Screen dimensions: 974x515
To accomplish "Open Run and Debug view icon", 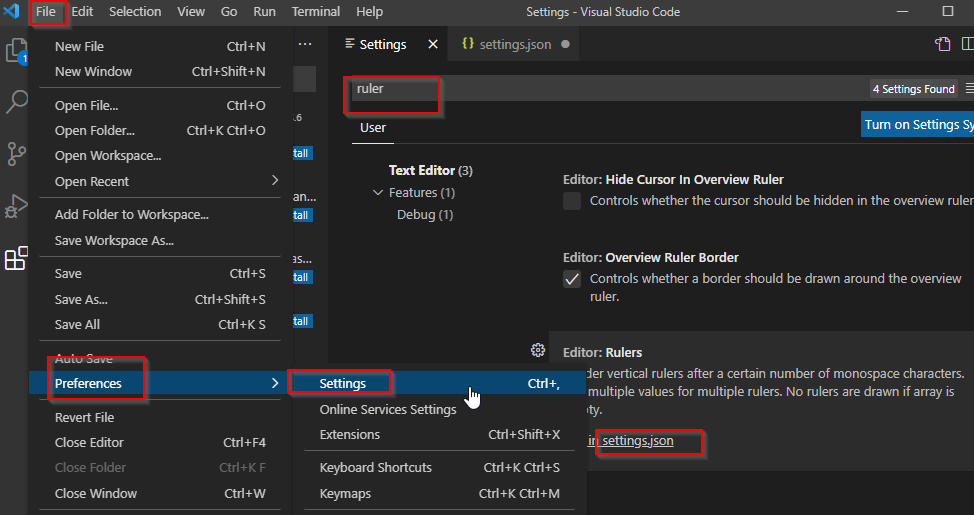I will click(x=16, y=206).
